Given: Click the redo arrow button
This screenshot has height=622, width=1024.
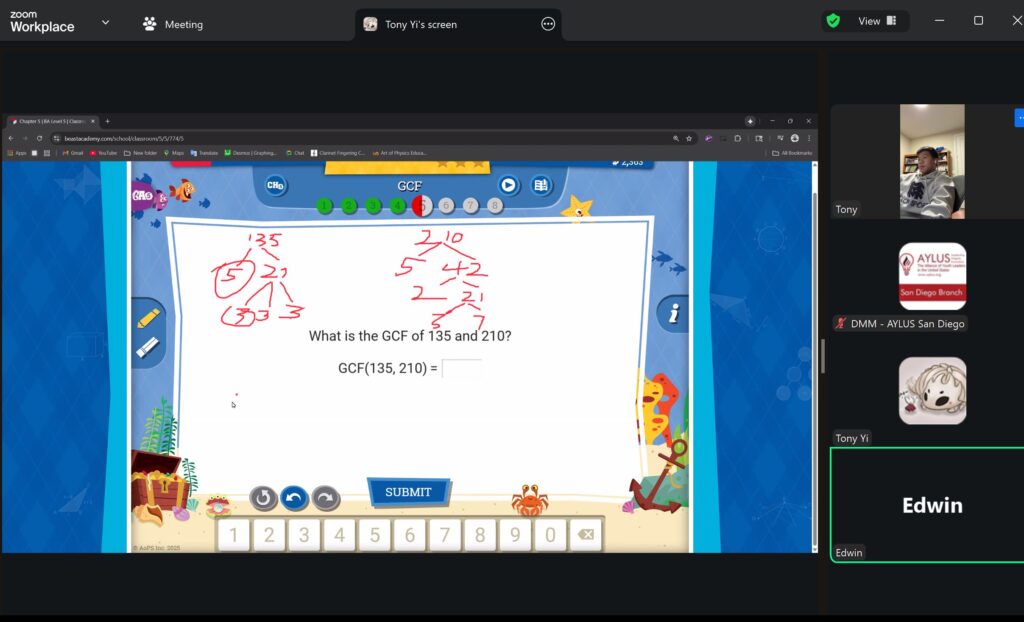Looking at the screenshot, I should click(x=326, y=497).
